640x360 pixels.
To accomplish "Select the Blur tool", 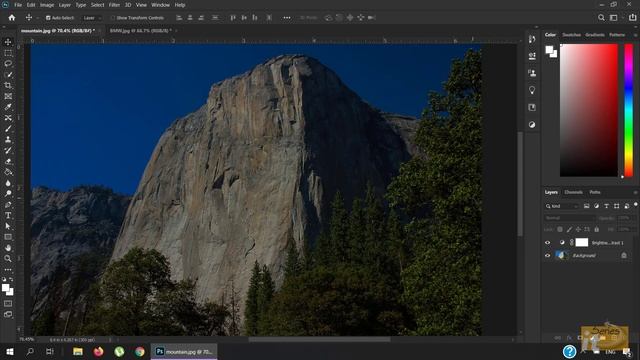I will tap(8, 183).
